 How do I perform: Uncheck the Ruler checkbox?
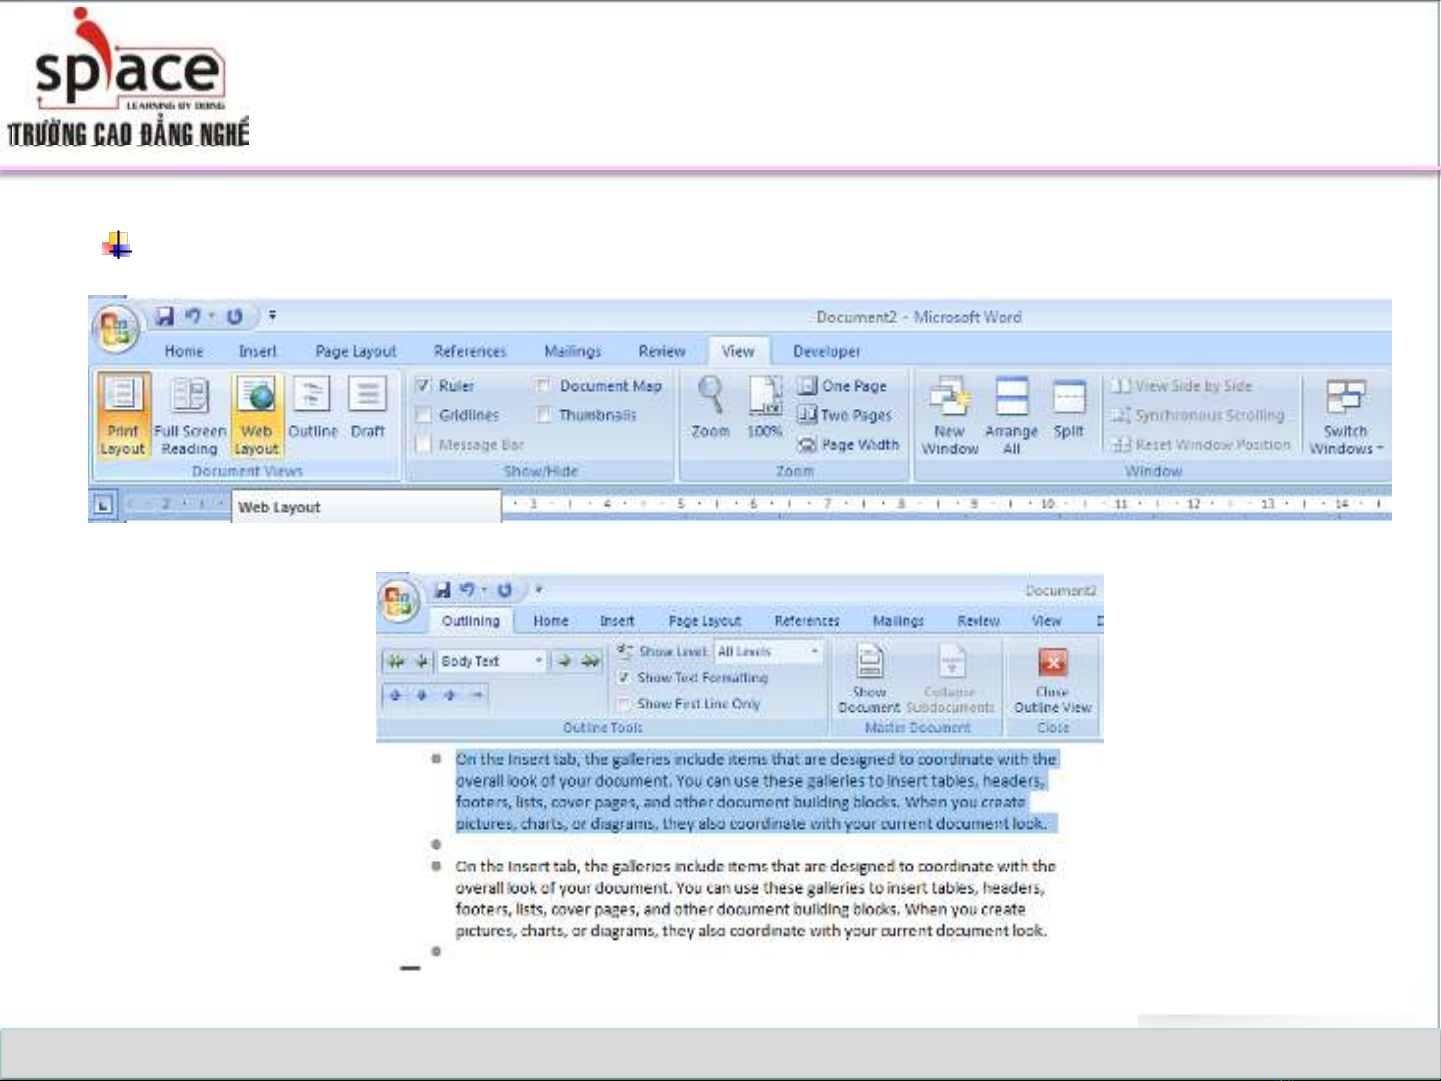point(424,385)
